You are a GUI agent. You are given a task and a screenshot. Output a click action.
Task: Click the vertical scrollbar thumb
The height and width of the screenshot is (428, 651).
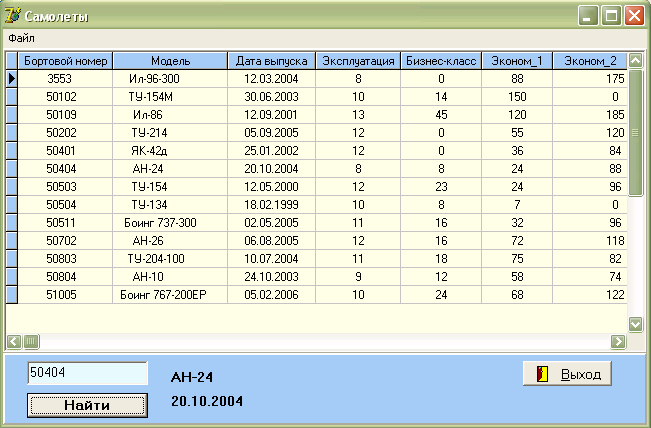click(x=635, y=133)
